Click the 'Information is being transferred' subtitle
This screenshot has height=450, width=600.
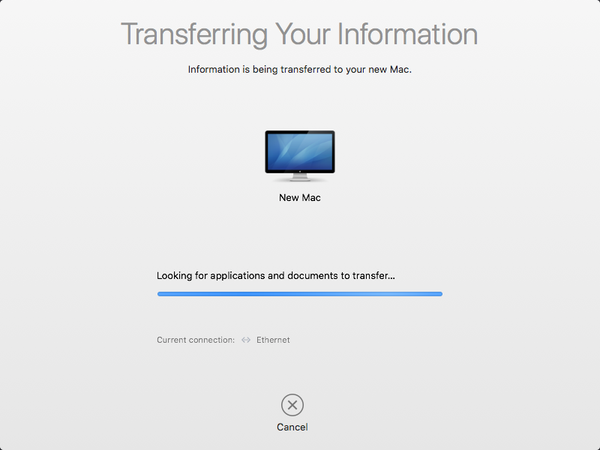pyautogui.click(x=300, y=70)
